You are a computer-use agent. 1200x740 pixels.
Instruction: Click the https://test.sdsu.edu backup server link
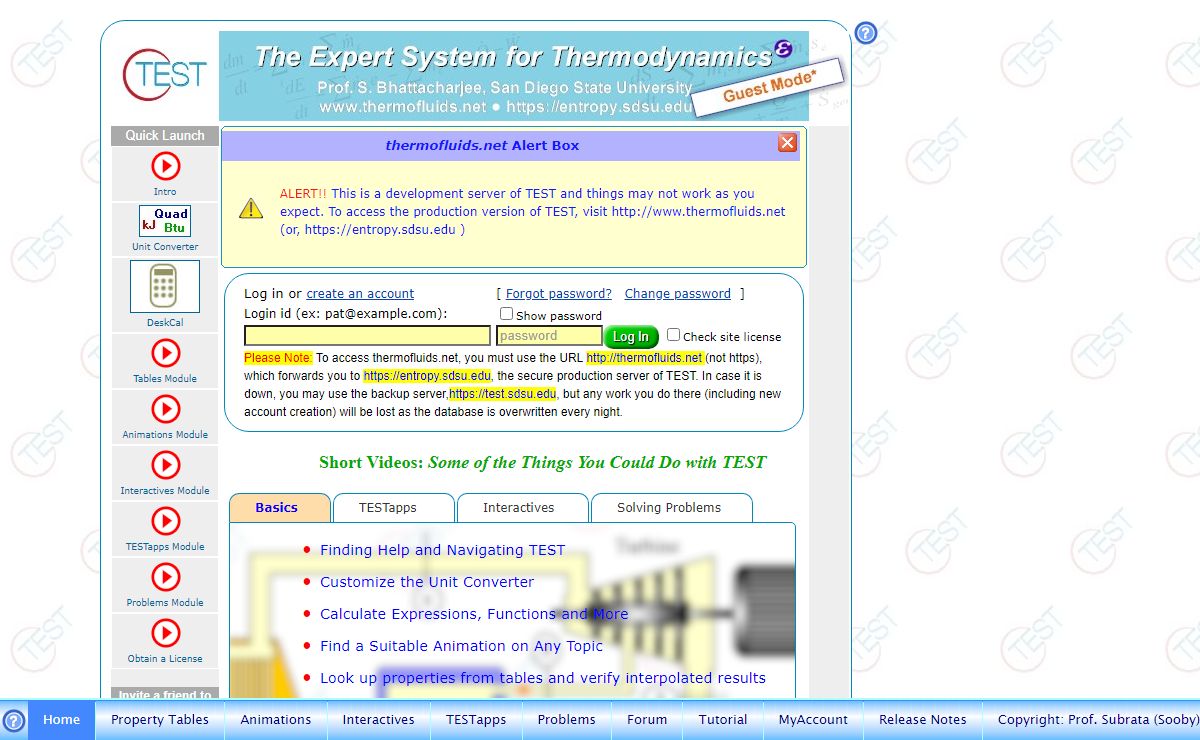tap(502, 394)
